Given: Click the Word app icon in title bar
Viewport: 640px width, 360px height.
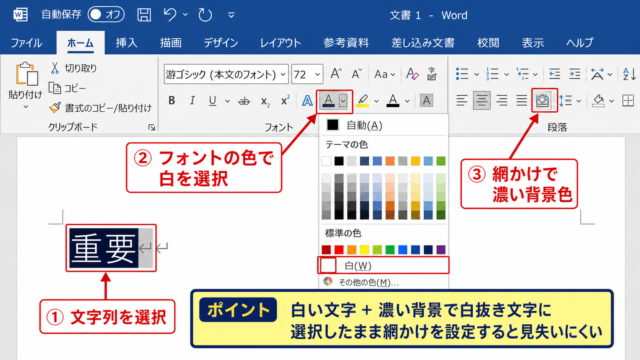Looking at the screenshot, I should pos(20,15).
